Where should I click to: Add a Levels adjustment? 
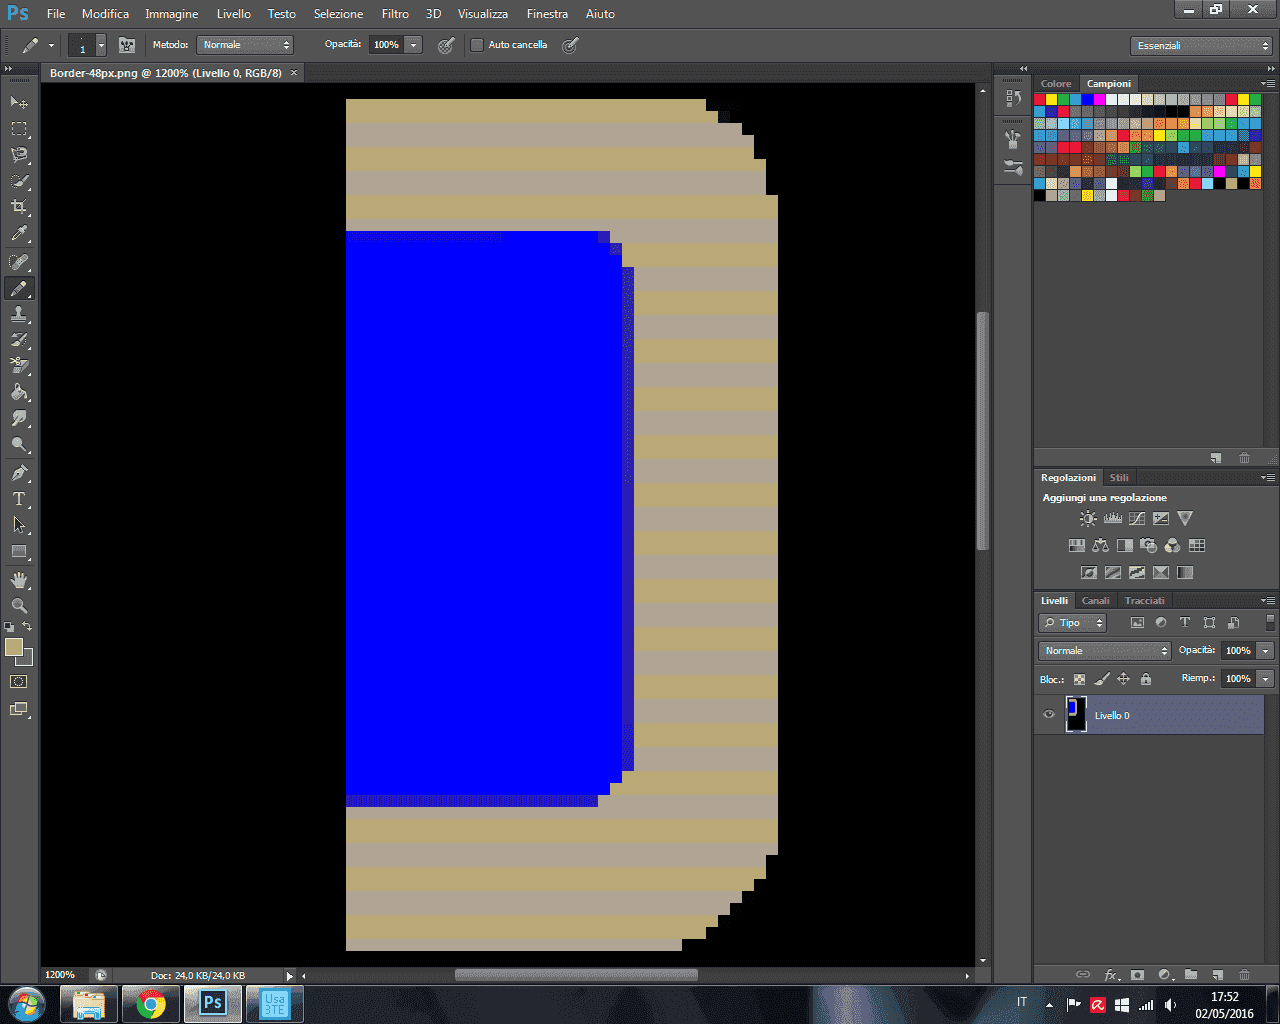click(x=1112, y=518)
